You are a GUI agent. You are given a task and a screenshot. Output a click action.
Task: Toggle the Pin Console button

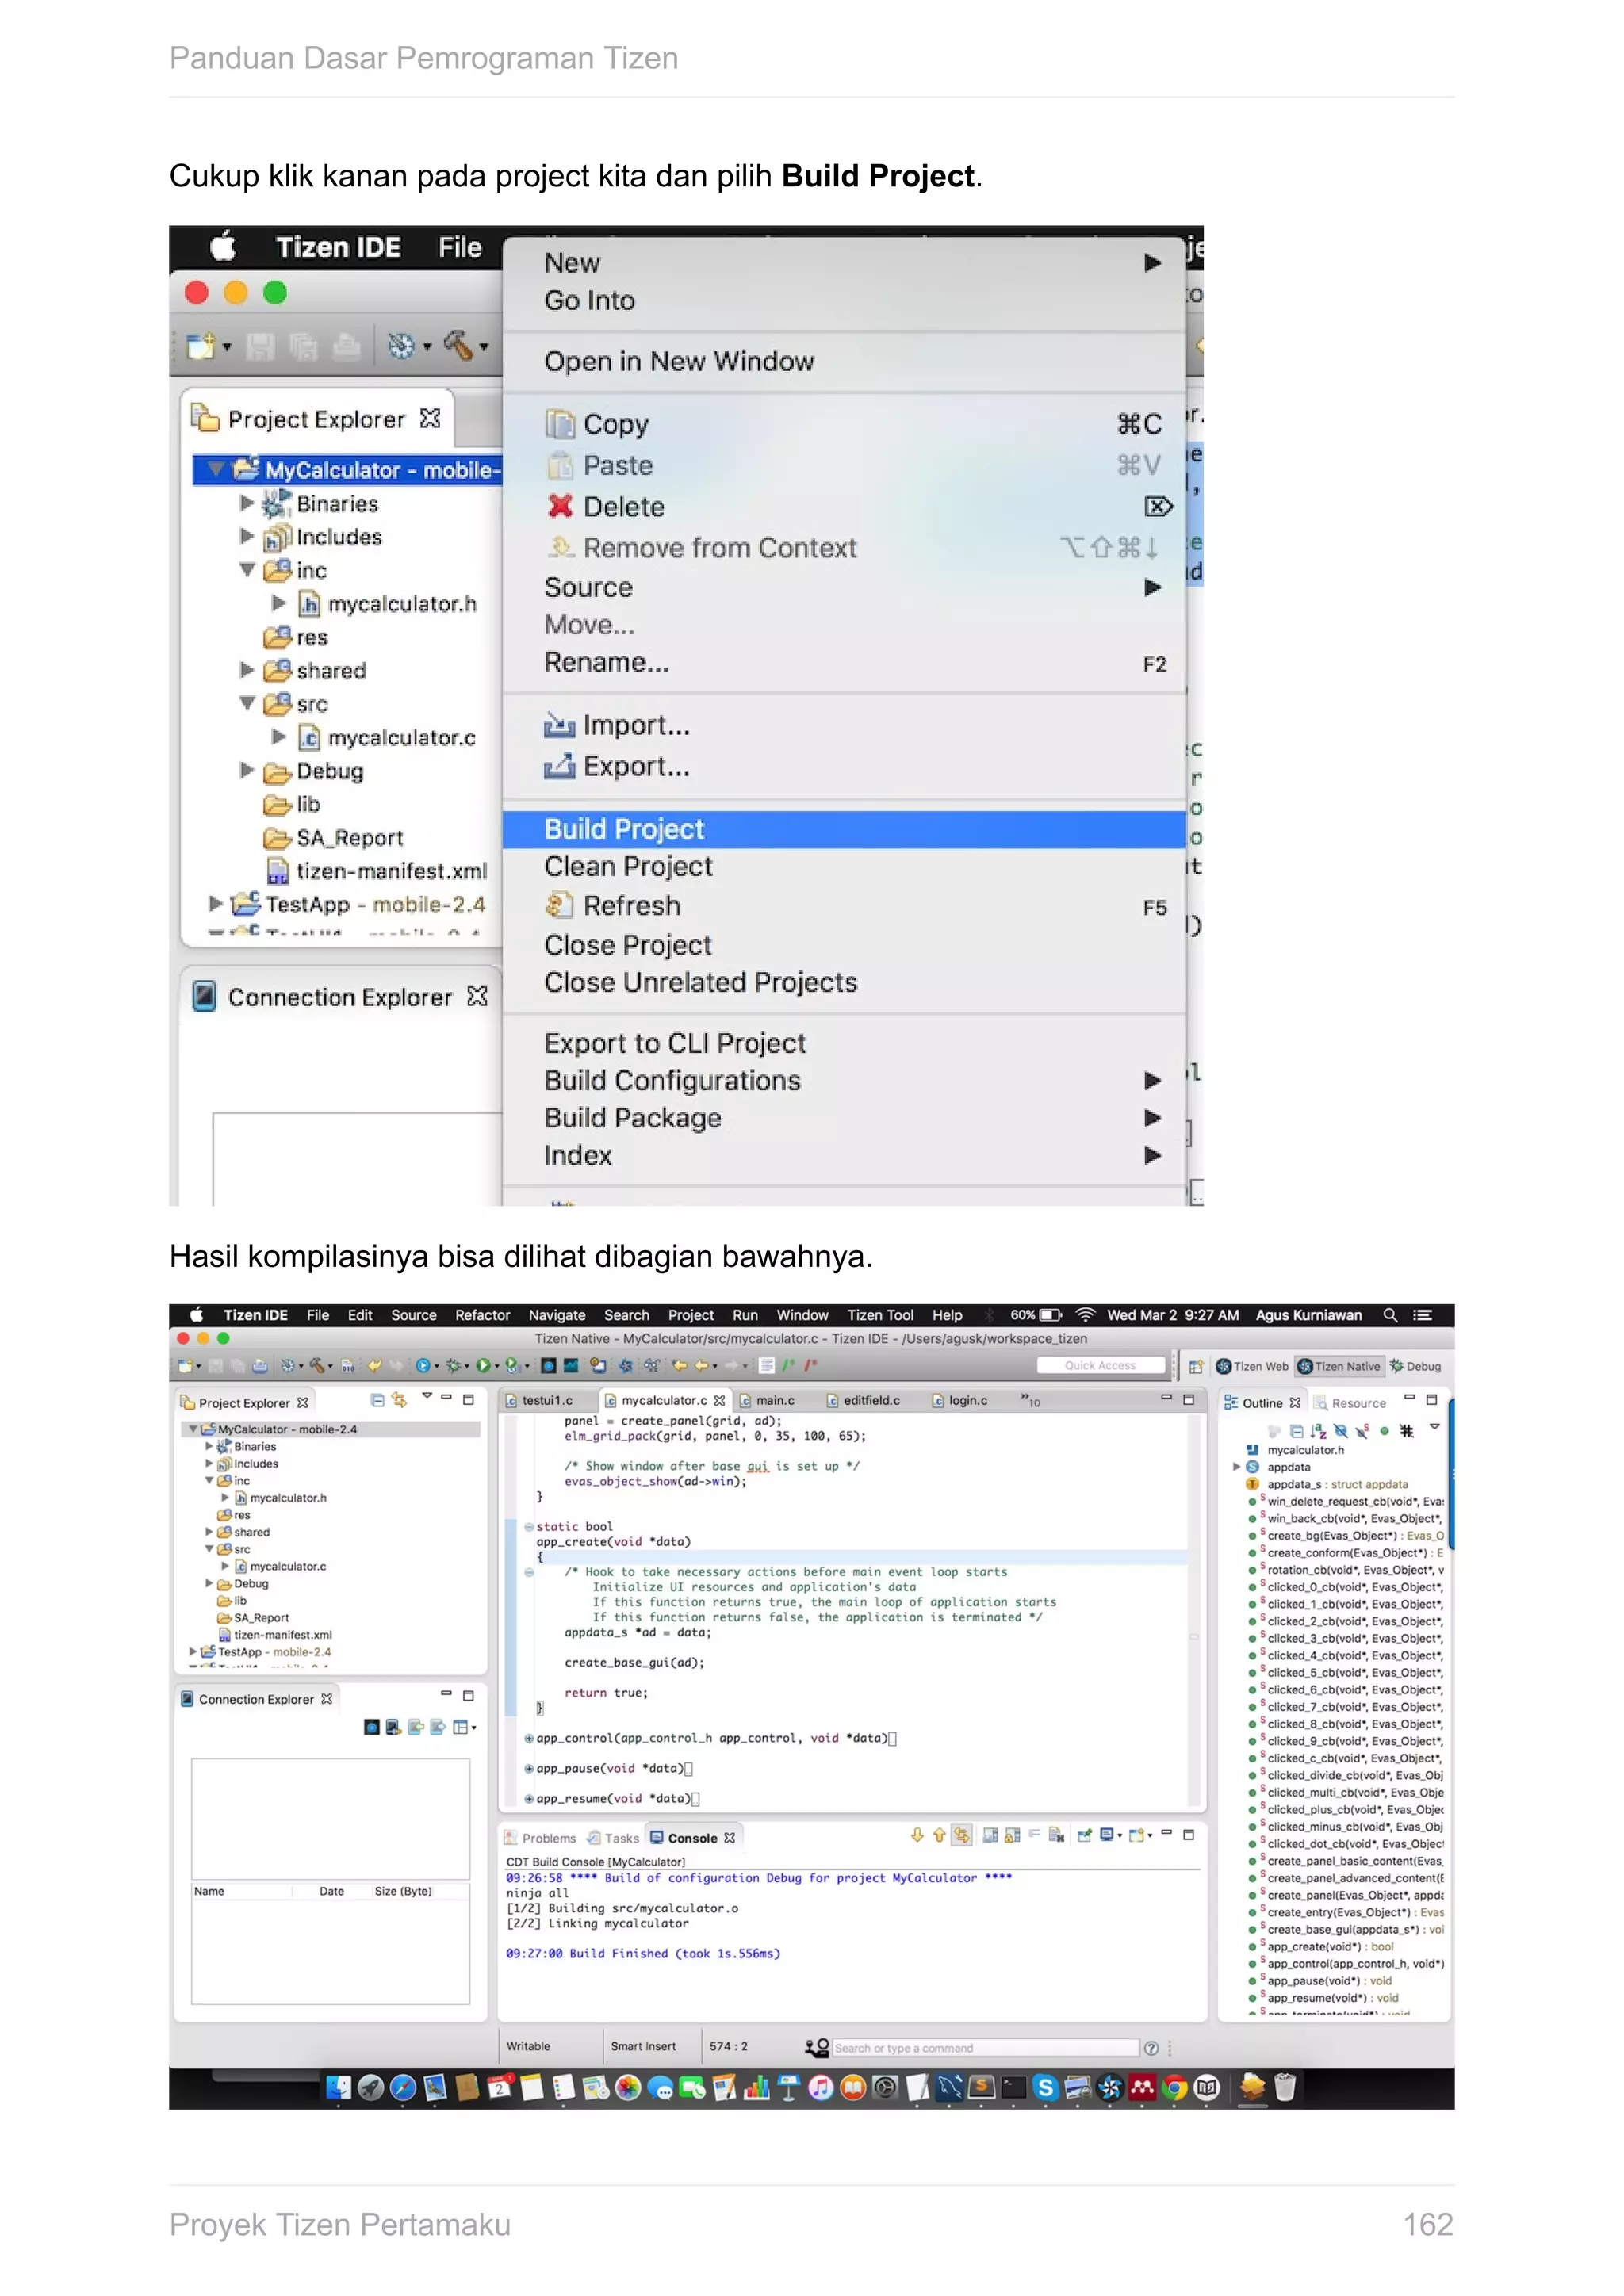(1084, 1836)
